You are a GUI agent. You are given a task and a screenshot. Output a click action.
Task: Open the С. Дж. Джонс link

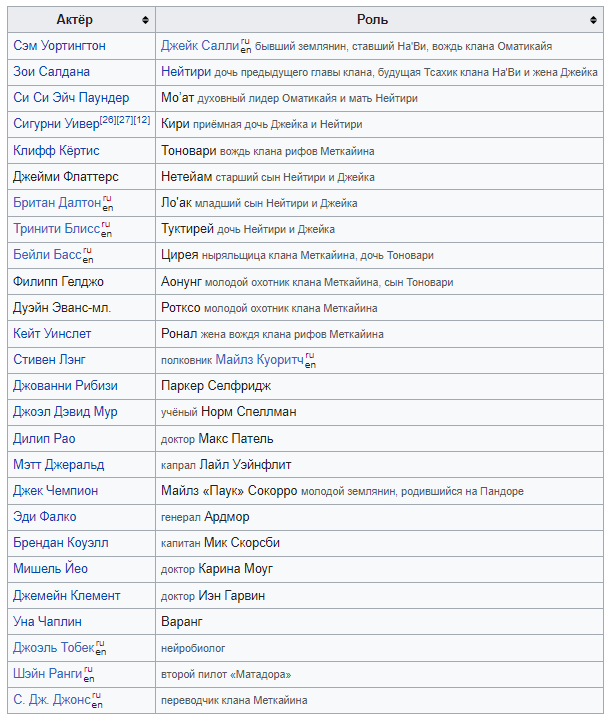[x=52, y=700]
